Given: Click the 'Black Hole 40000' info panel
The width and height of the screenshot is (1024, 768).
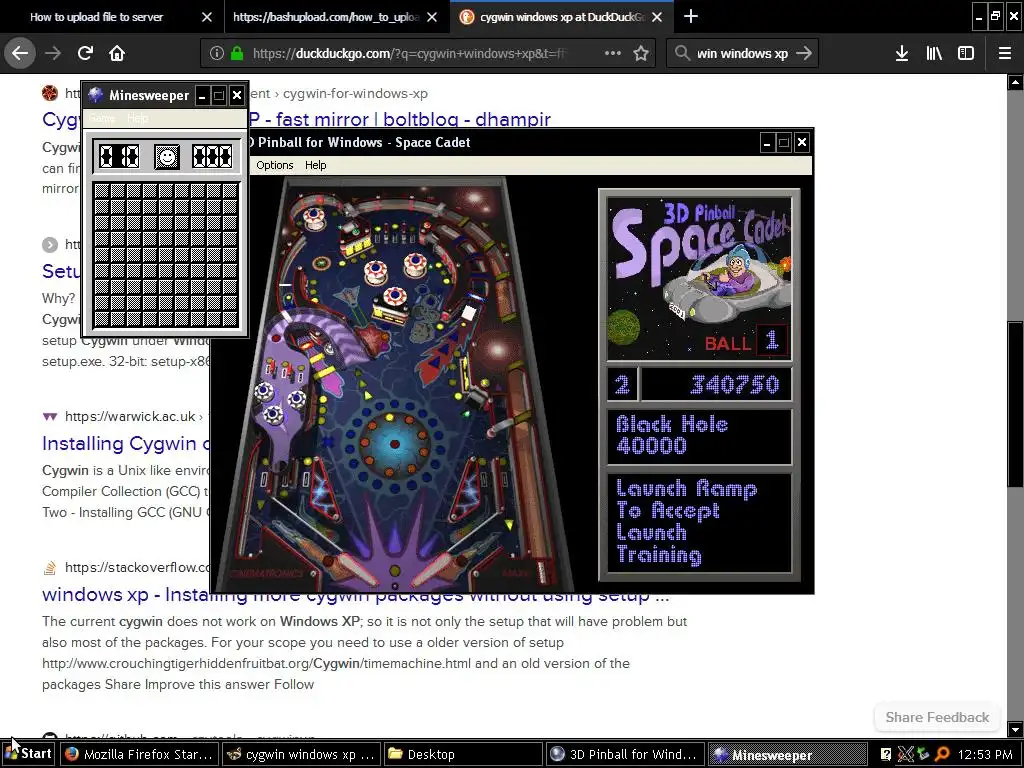Looking at the screenshot, I should point(699,437).
